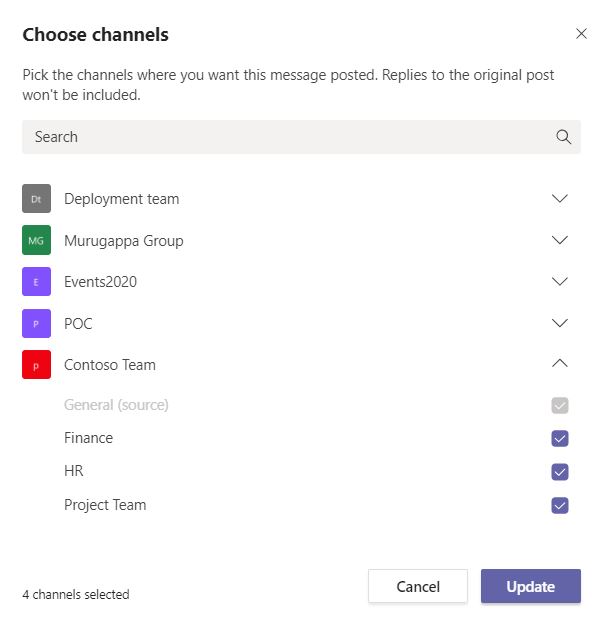Screen dimensions: 604x621
Task: Focus the Search input field
Action: [301, 137]
